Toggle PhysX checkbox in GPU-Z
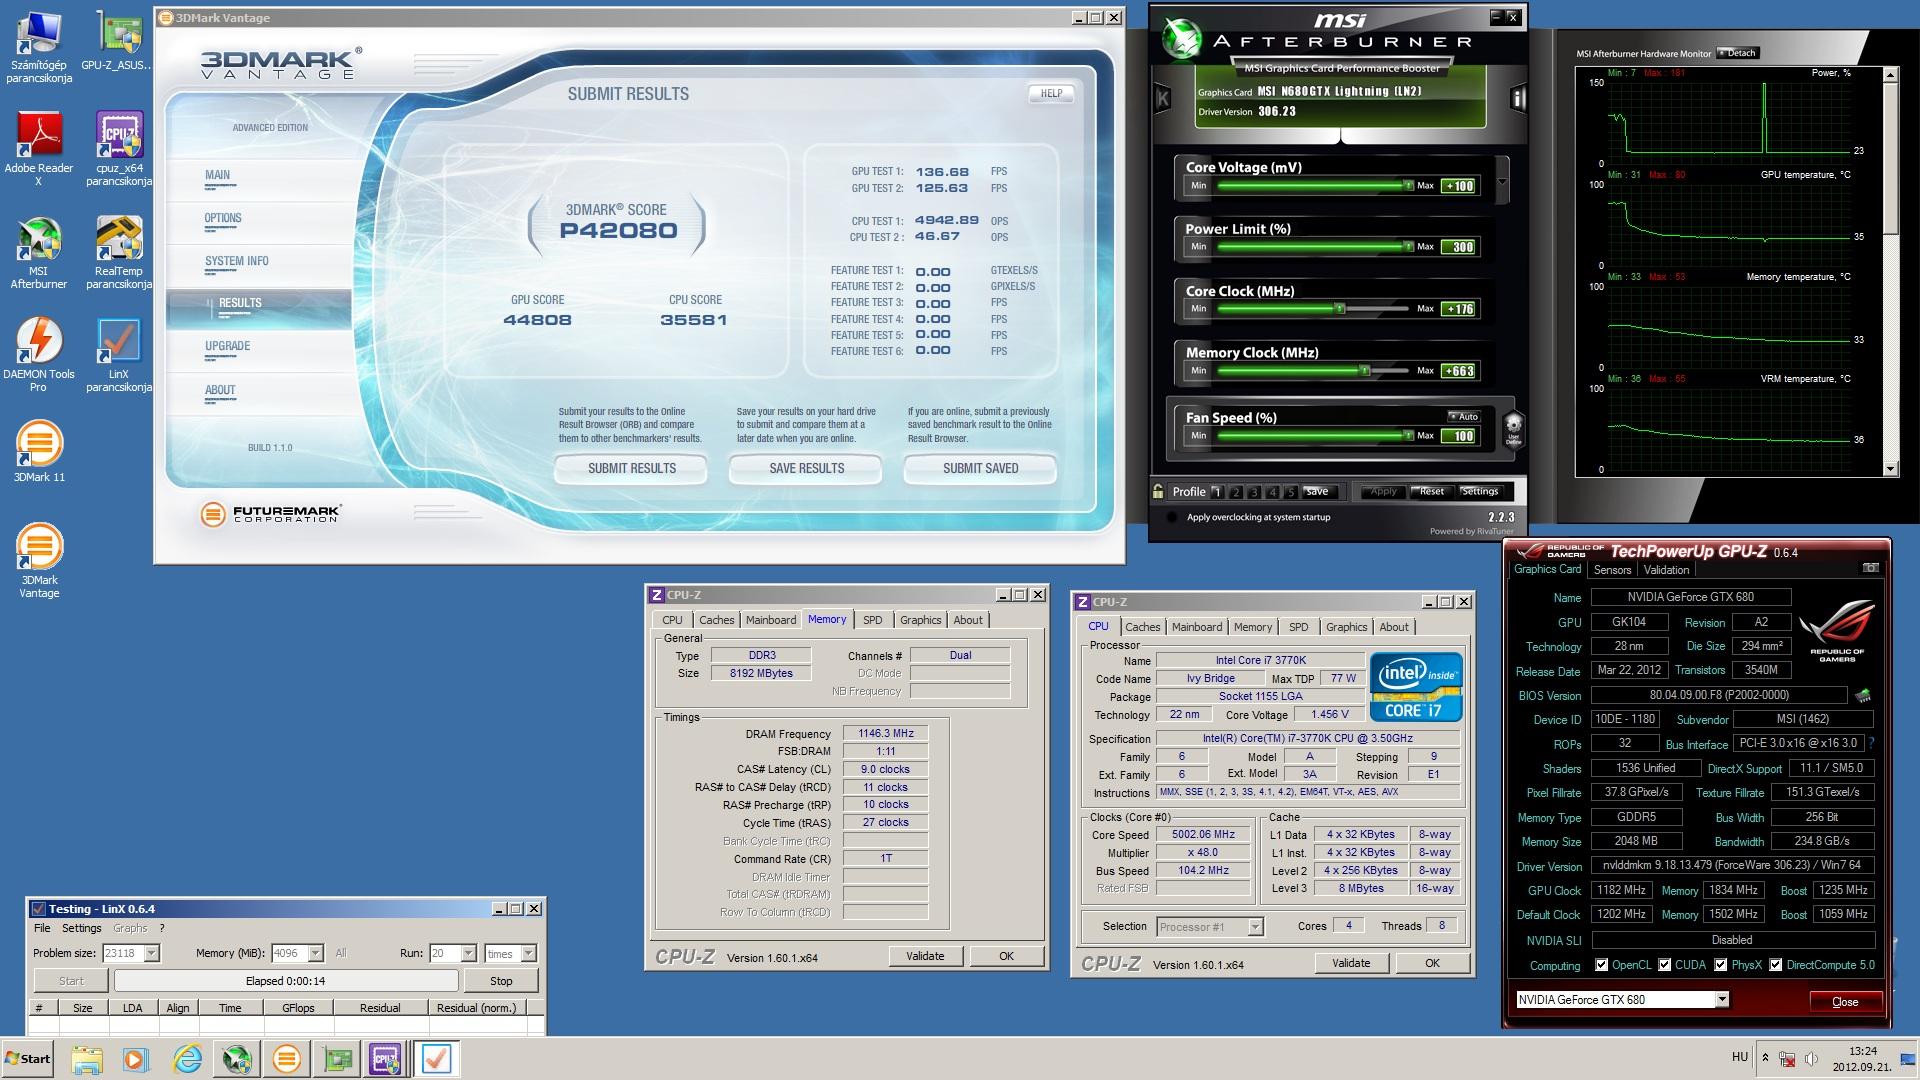1920x1080 pixels. (1721, 965)
